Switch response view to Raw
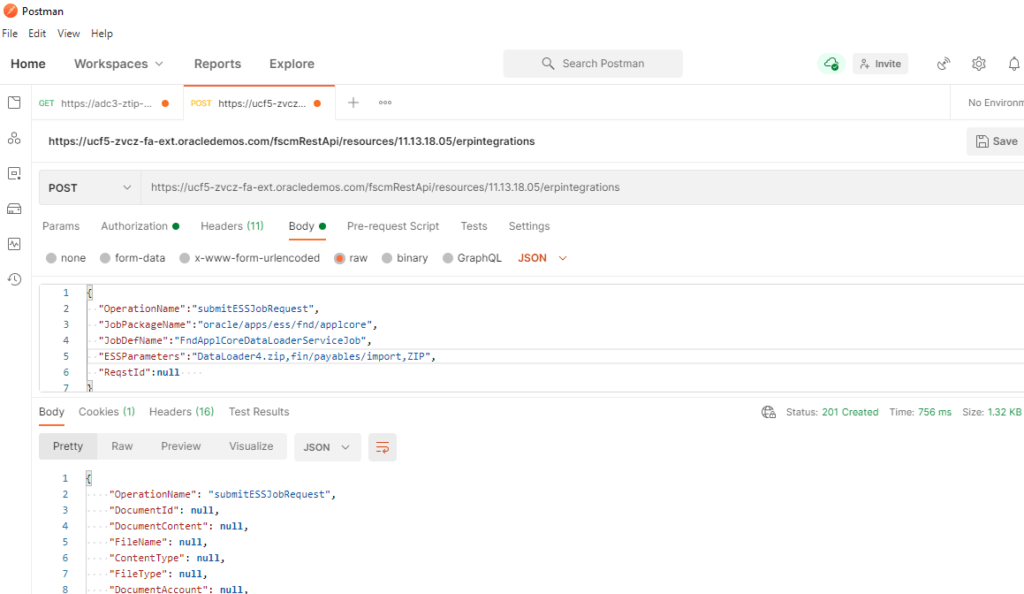 [x=122, y=446]
